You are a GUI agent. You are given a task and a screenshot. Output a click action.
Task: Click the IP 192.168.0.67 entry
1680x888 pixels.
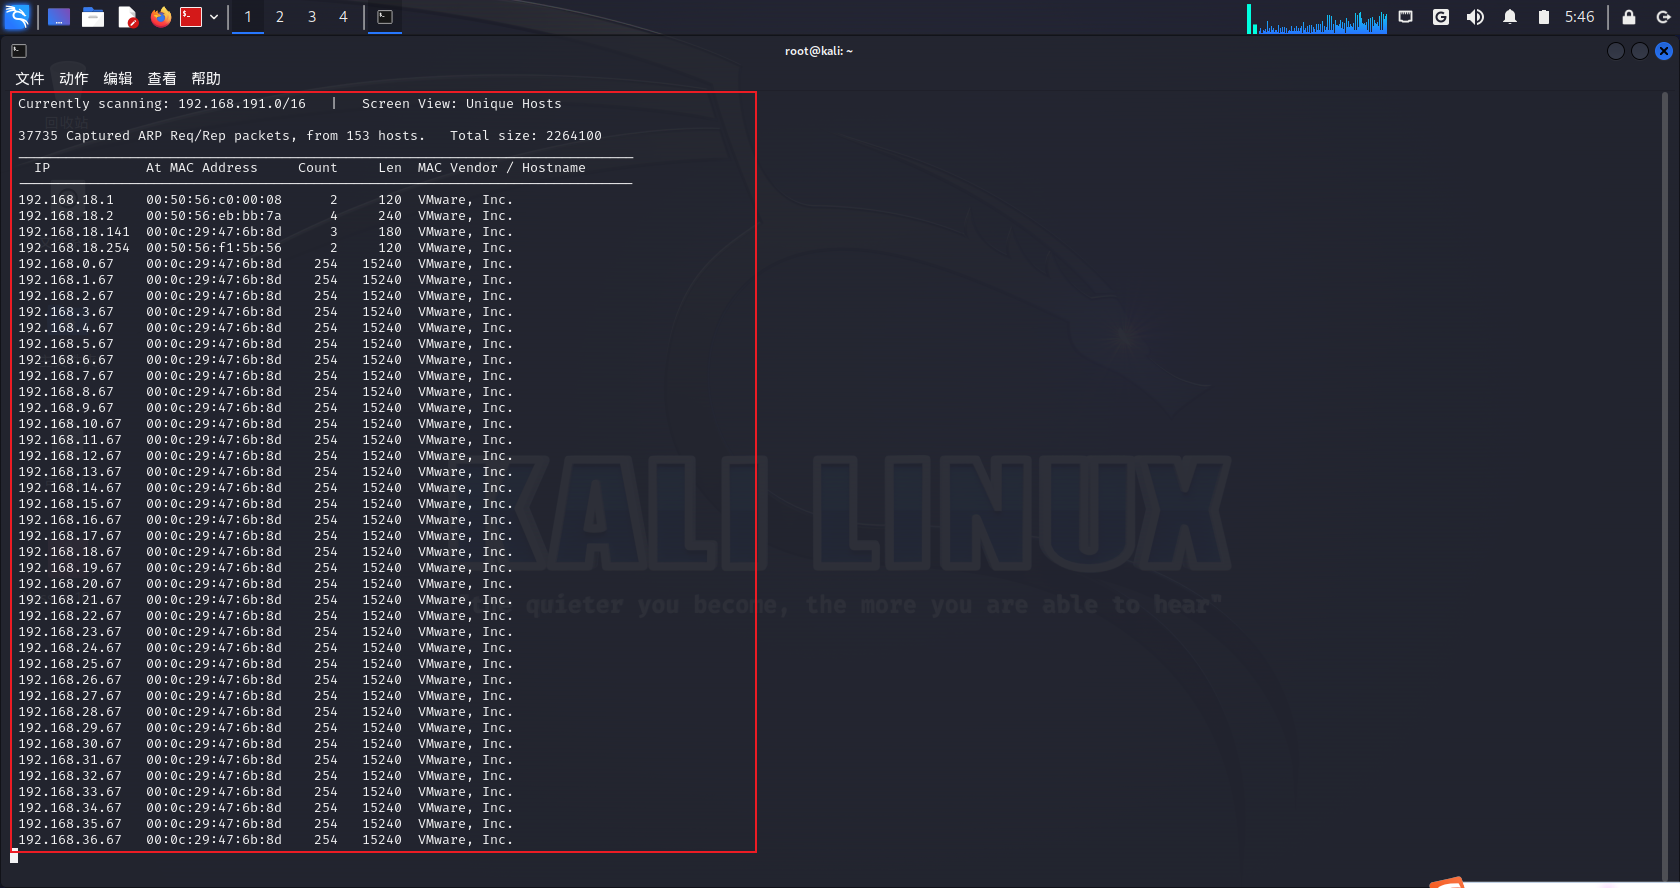click(x=66, y=264)
